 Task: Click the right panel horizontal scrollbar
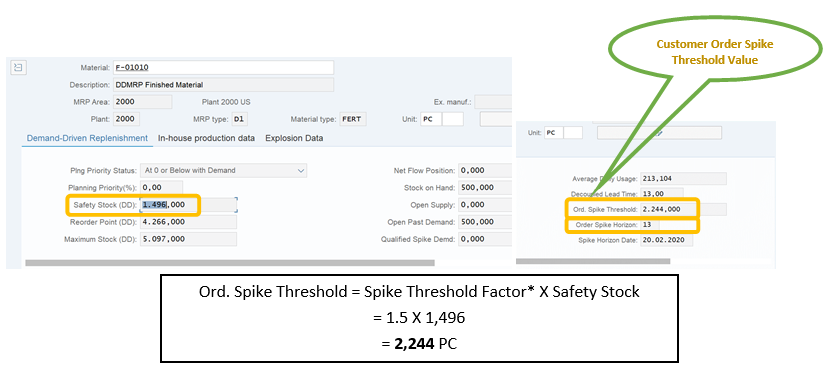click(593, 261)
